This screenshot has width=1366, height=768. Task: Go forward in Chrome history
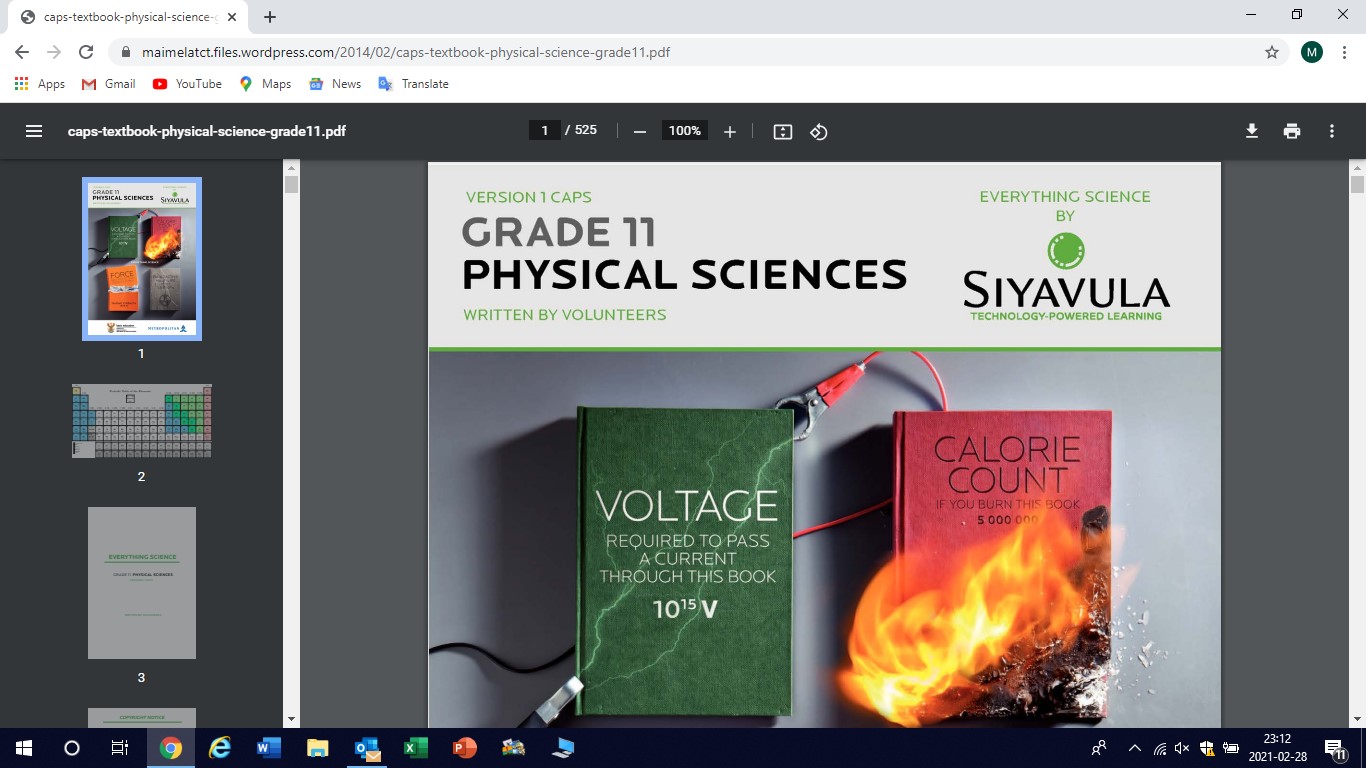(54, 52)
